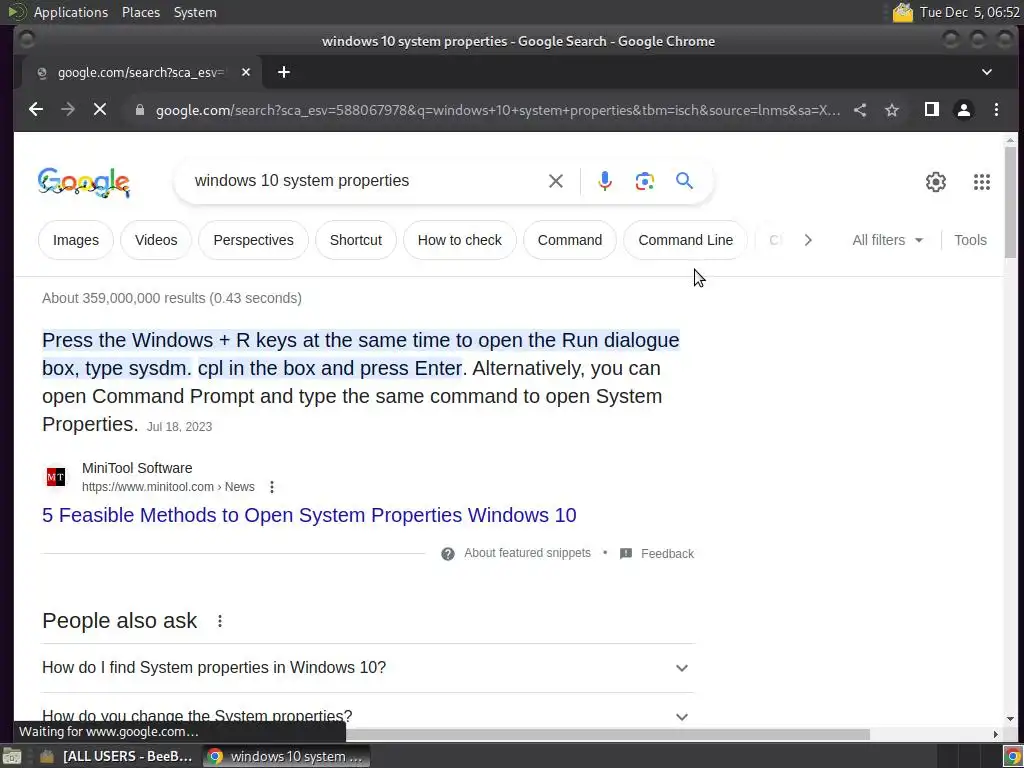1024x768 pixels.
Task: Select the Perspectives filter
Action: tap(253, 240)
